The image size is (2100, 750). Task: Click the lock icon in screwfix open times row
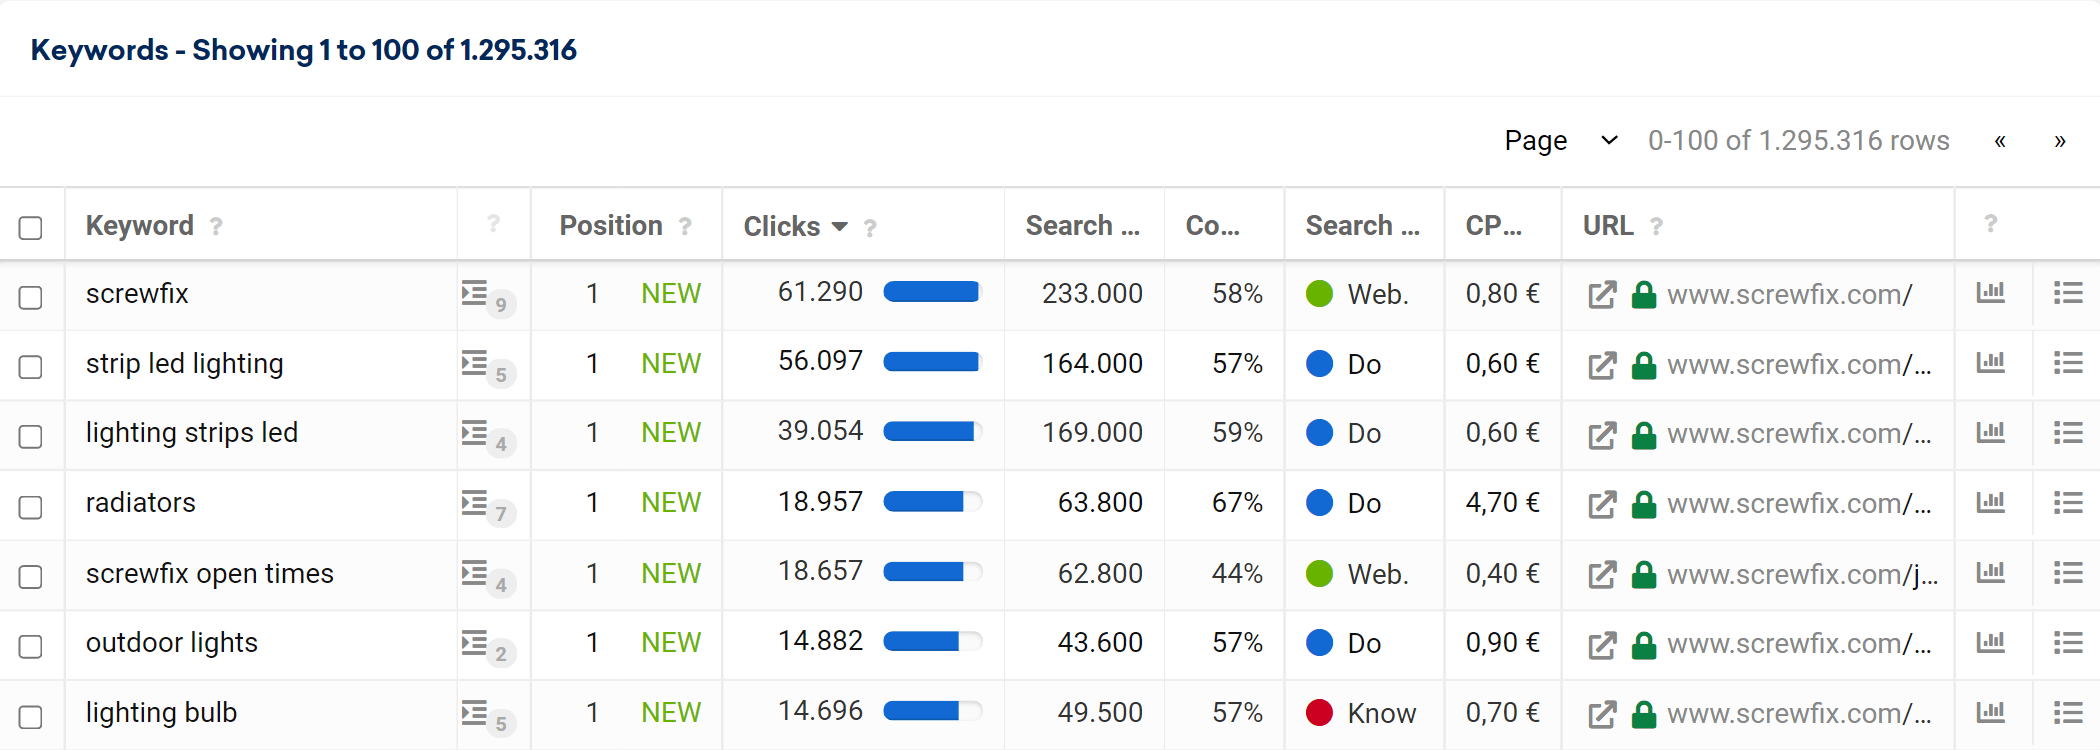tap(1643, 574)
